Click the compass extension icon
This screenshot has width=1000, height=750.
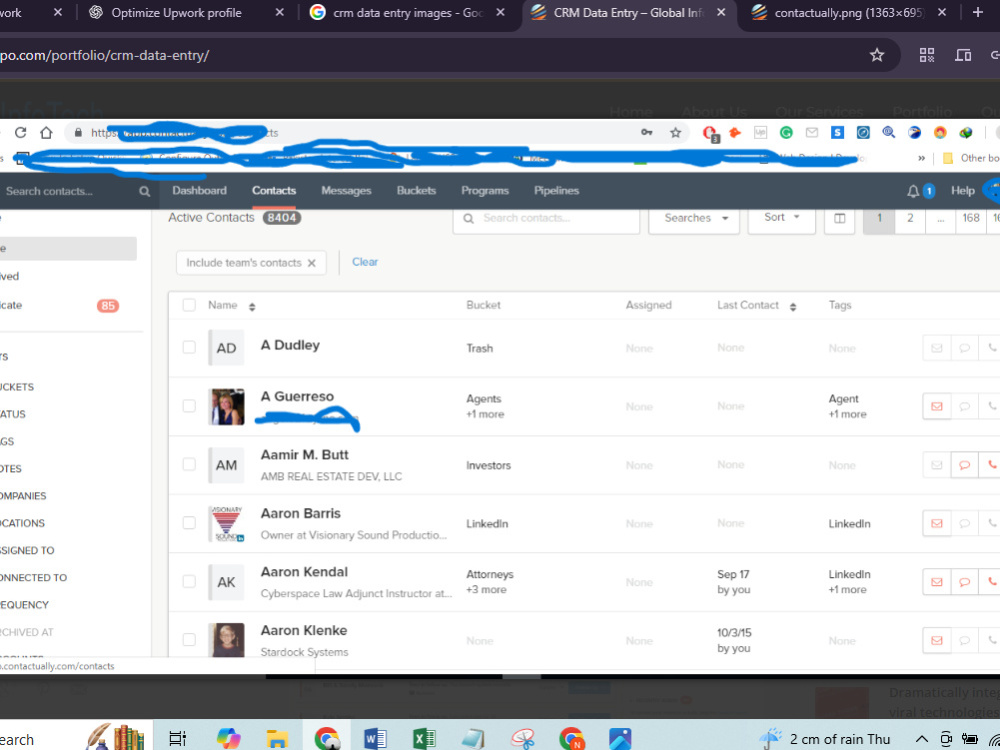point(863,133)
